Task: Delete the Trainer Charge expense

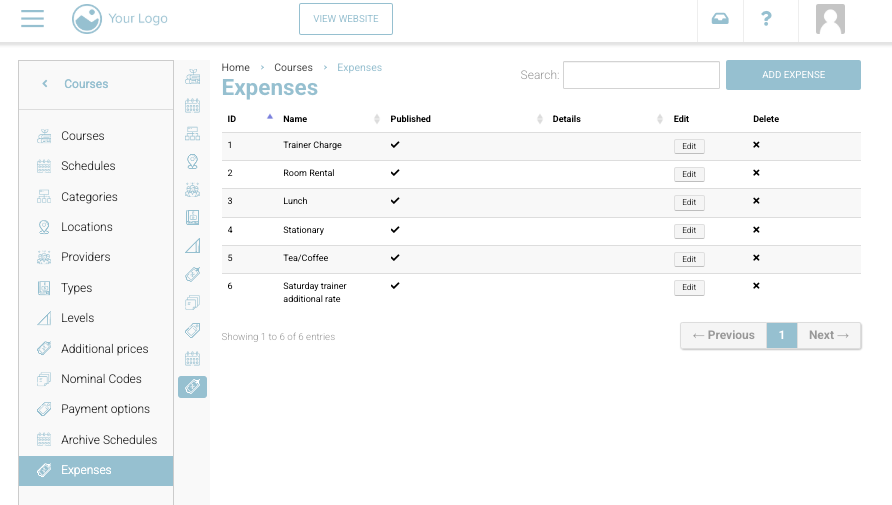Action: click(x=756, y=145)
